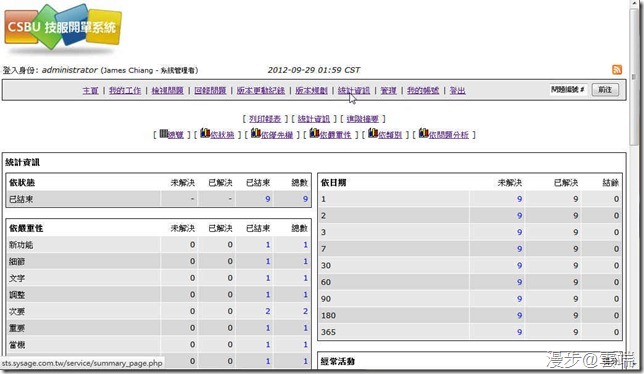644x374 pixels.
Task: Click 已結束 count for 細節 row
Action: 268,262
